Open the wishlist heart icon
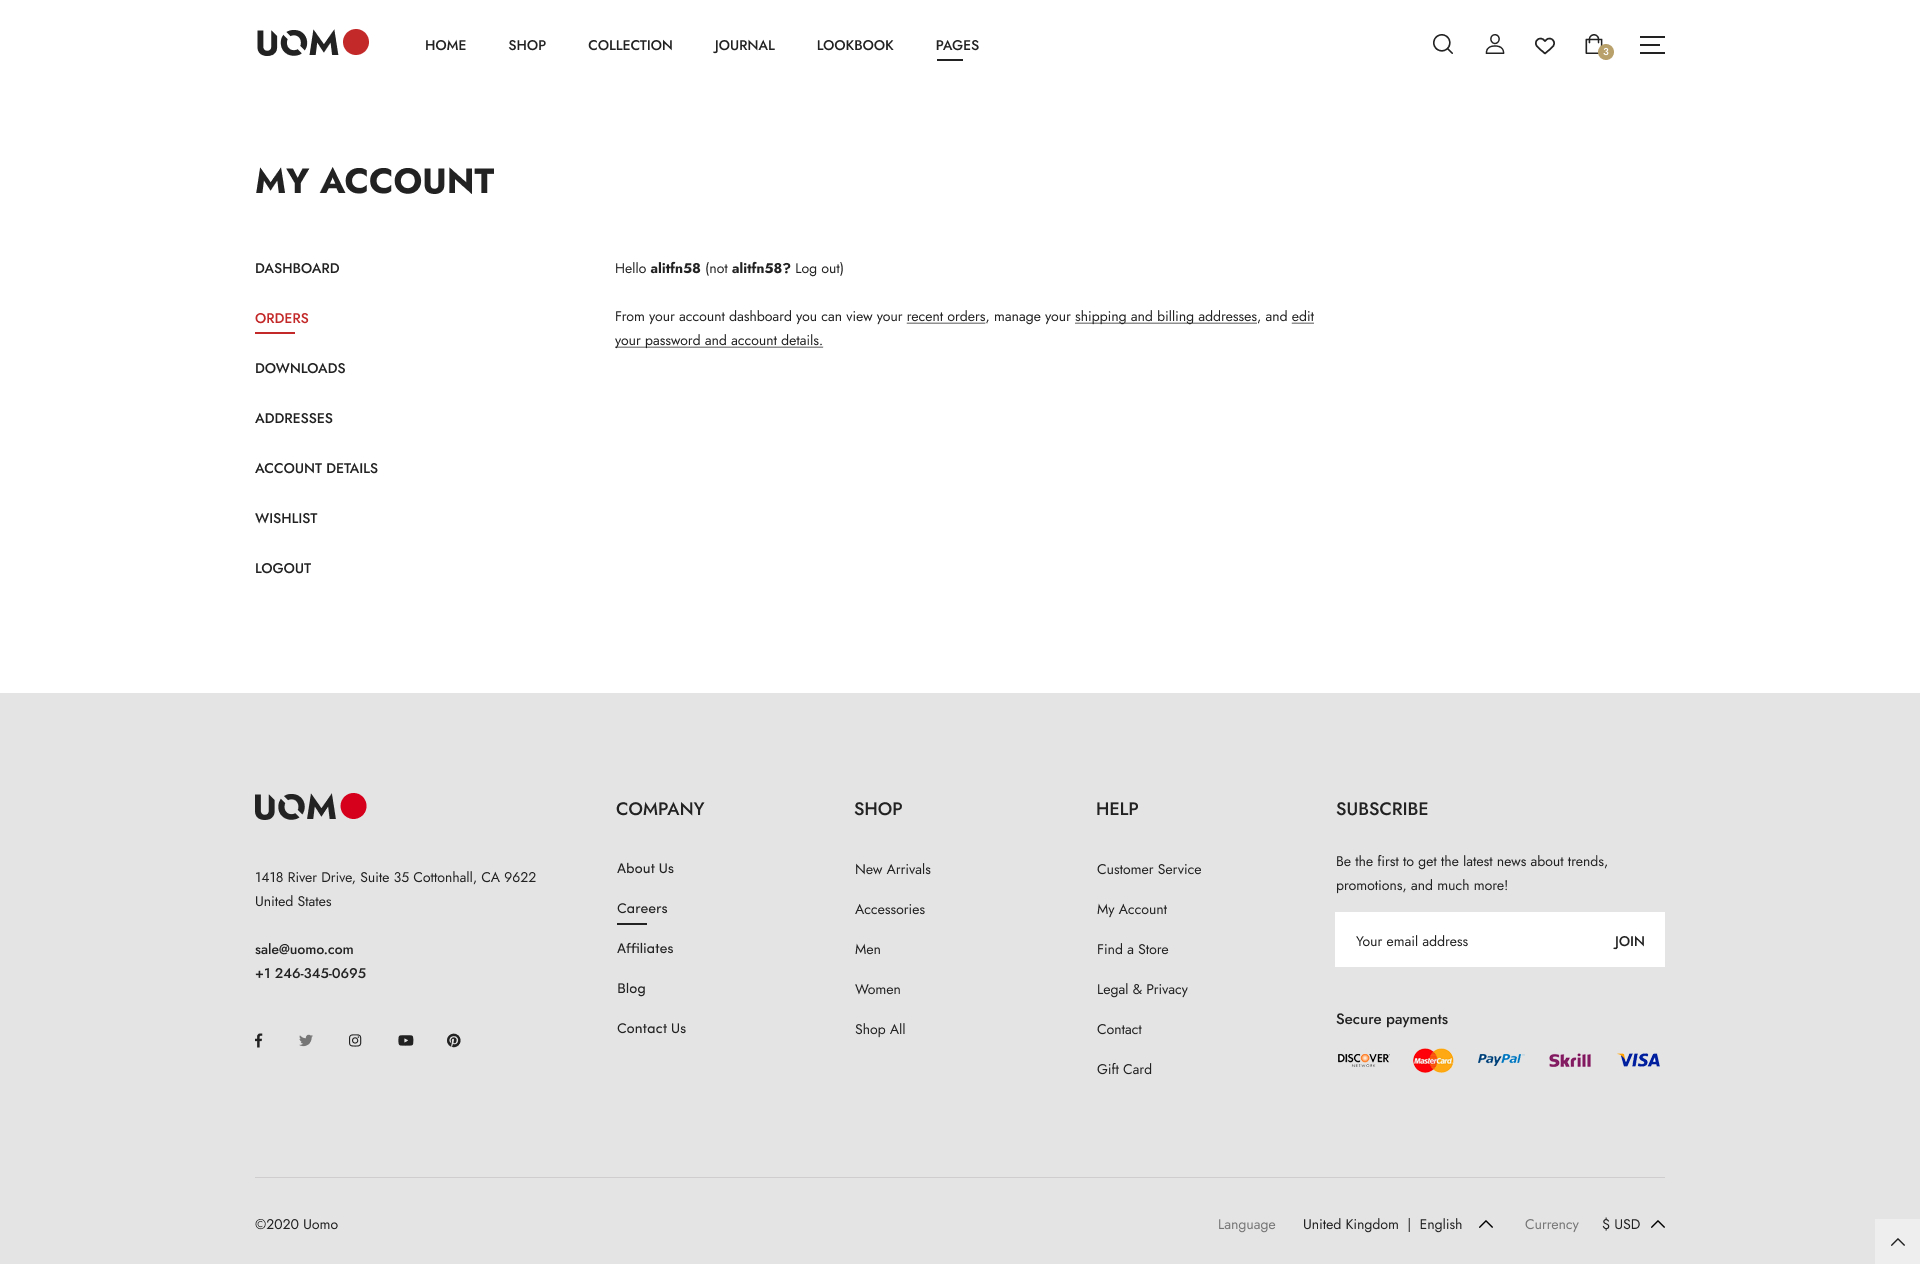This screenshot has height=1264, width=1920. click(1544, 45)
